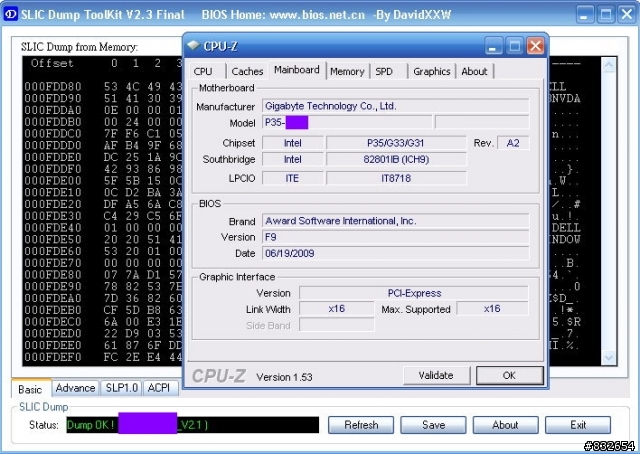Click the CPU-Z title bar icon

(193, 45)
